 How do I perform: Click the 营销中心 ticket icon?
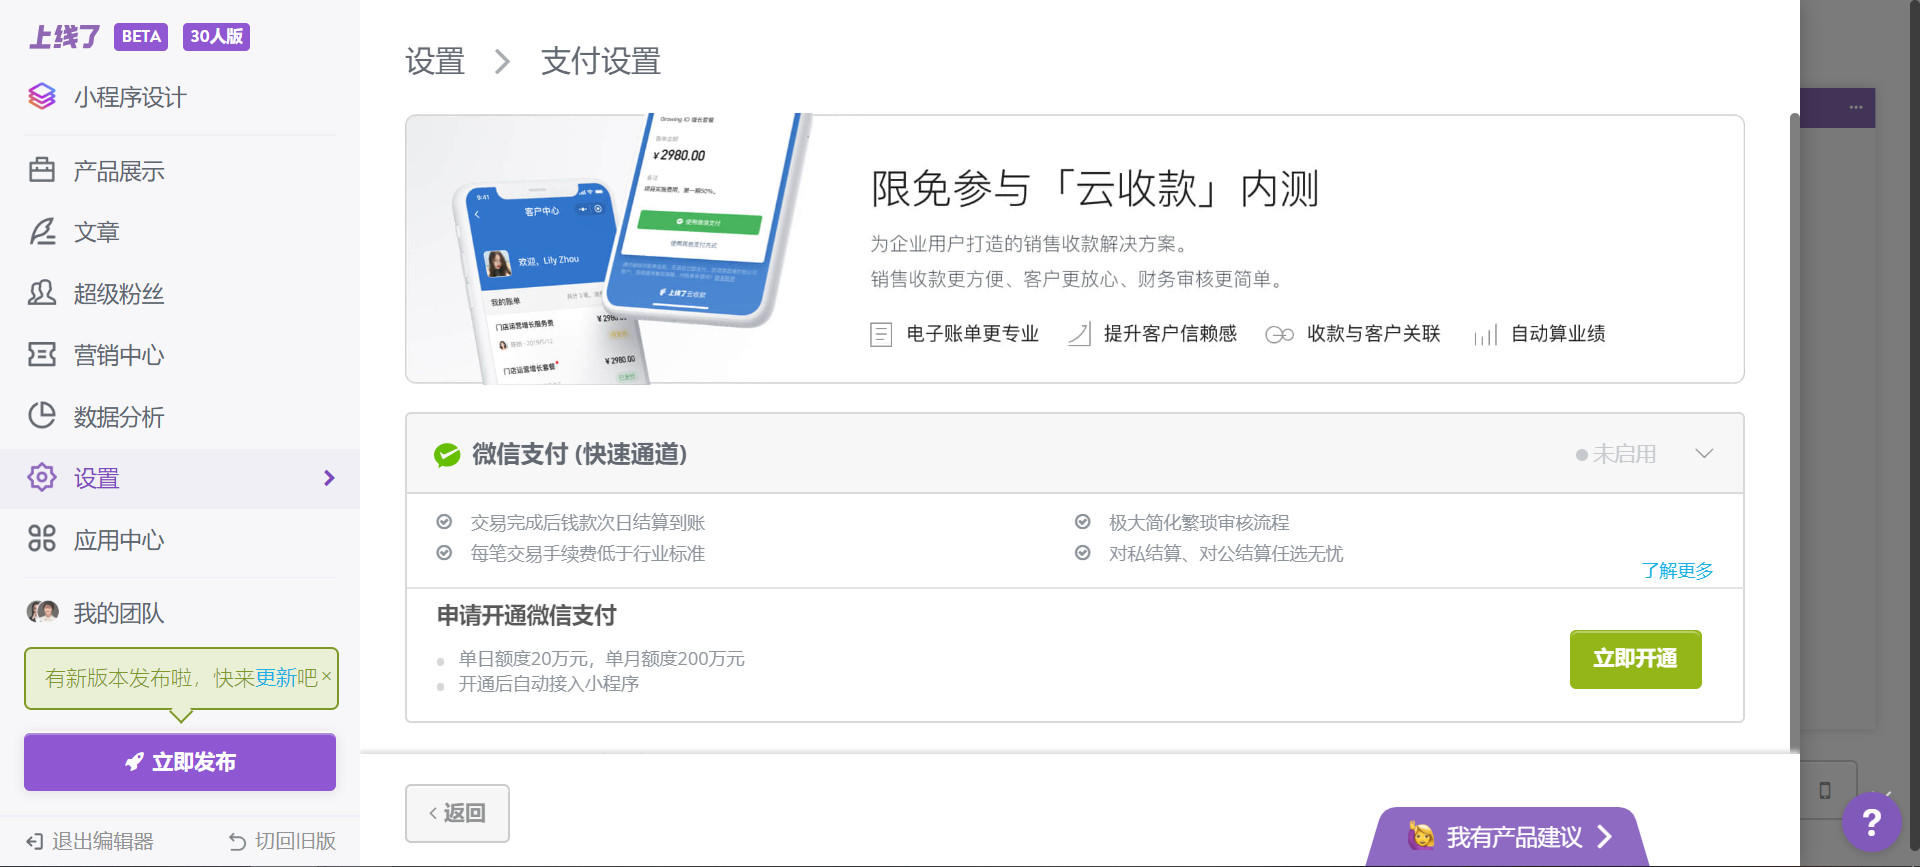42,354
